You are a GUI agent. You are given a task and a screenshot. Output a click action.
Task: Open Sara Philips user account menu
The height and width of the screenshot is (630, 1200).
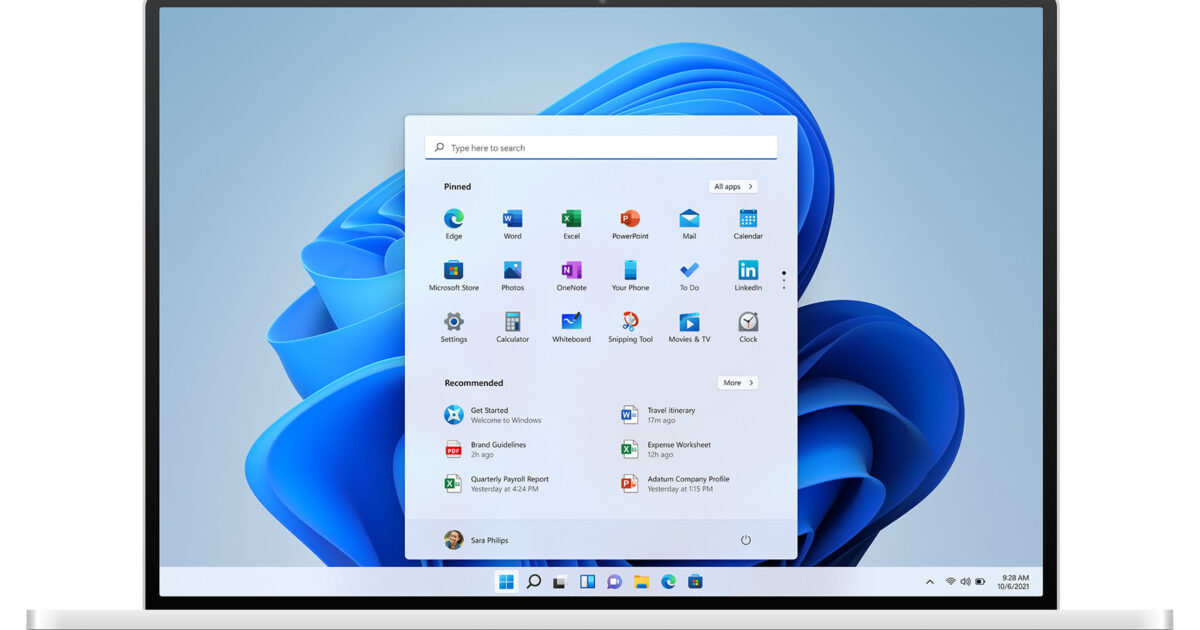click(x=477, y=540)
